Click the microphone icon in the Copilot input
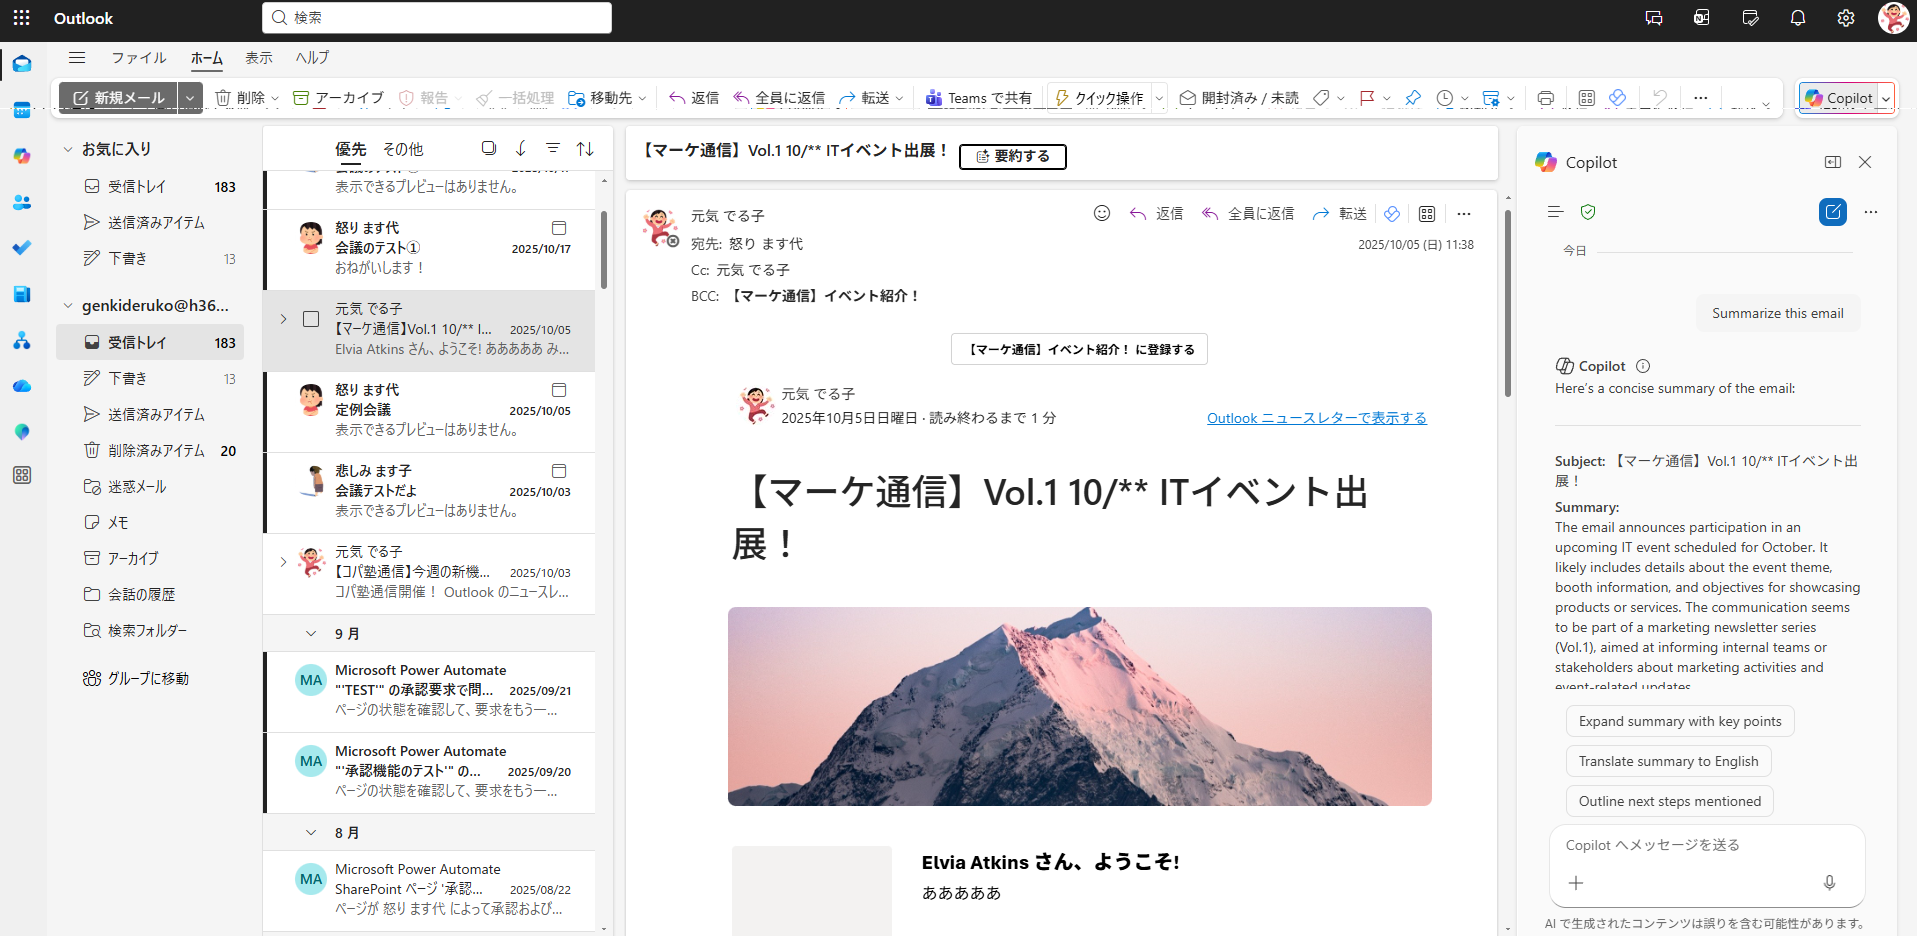This screenshot has height=936, width=1917. (1828, 882)
